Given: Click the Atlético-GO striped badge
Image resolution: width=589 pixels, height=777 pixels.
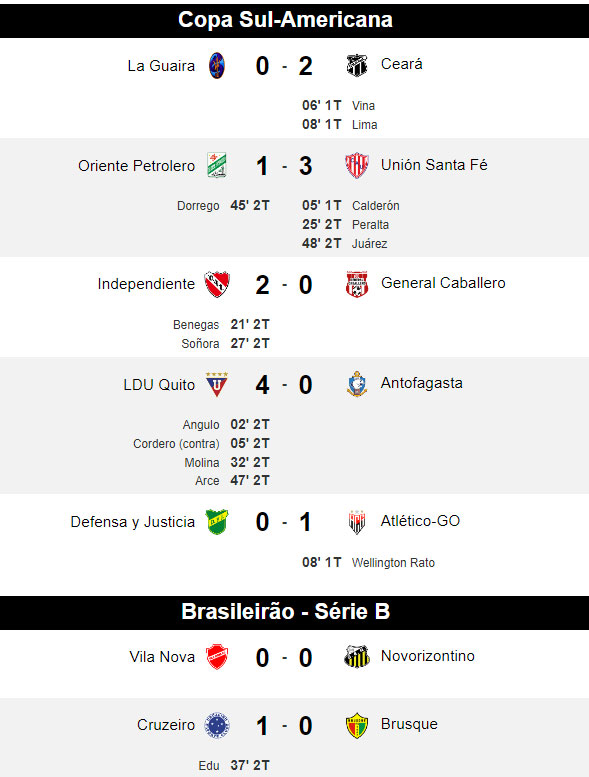Looking at the screenshot, I should click(x=357, y=522).
